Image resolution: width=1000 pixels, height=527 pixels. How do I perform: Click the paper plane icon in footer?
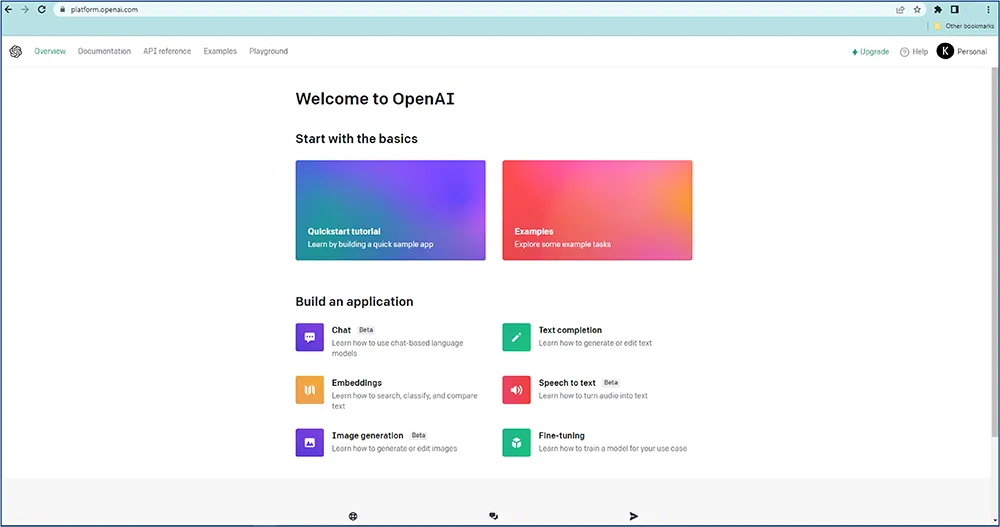coord(633,516)
